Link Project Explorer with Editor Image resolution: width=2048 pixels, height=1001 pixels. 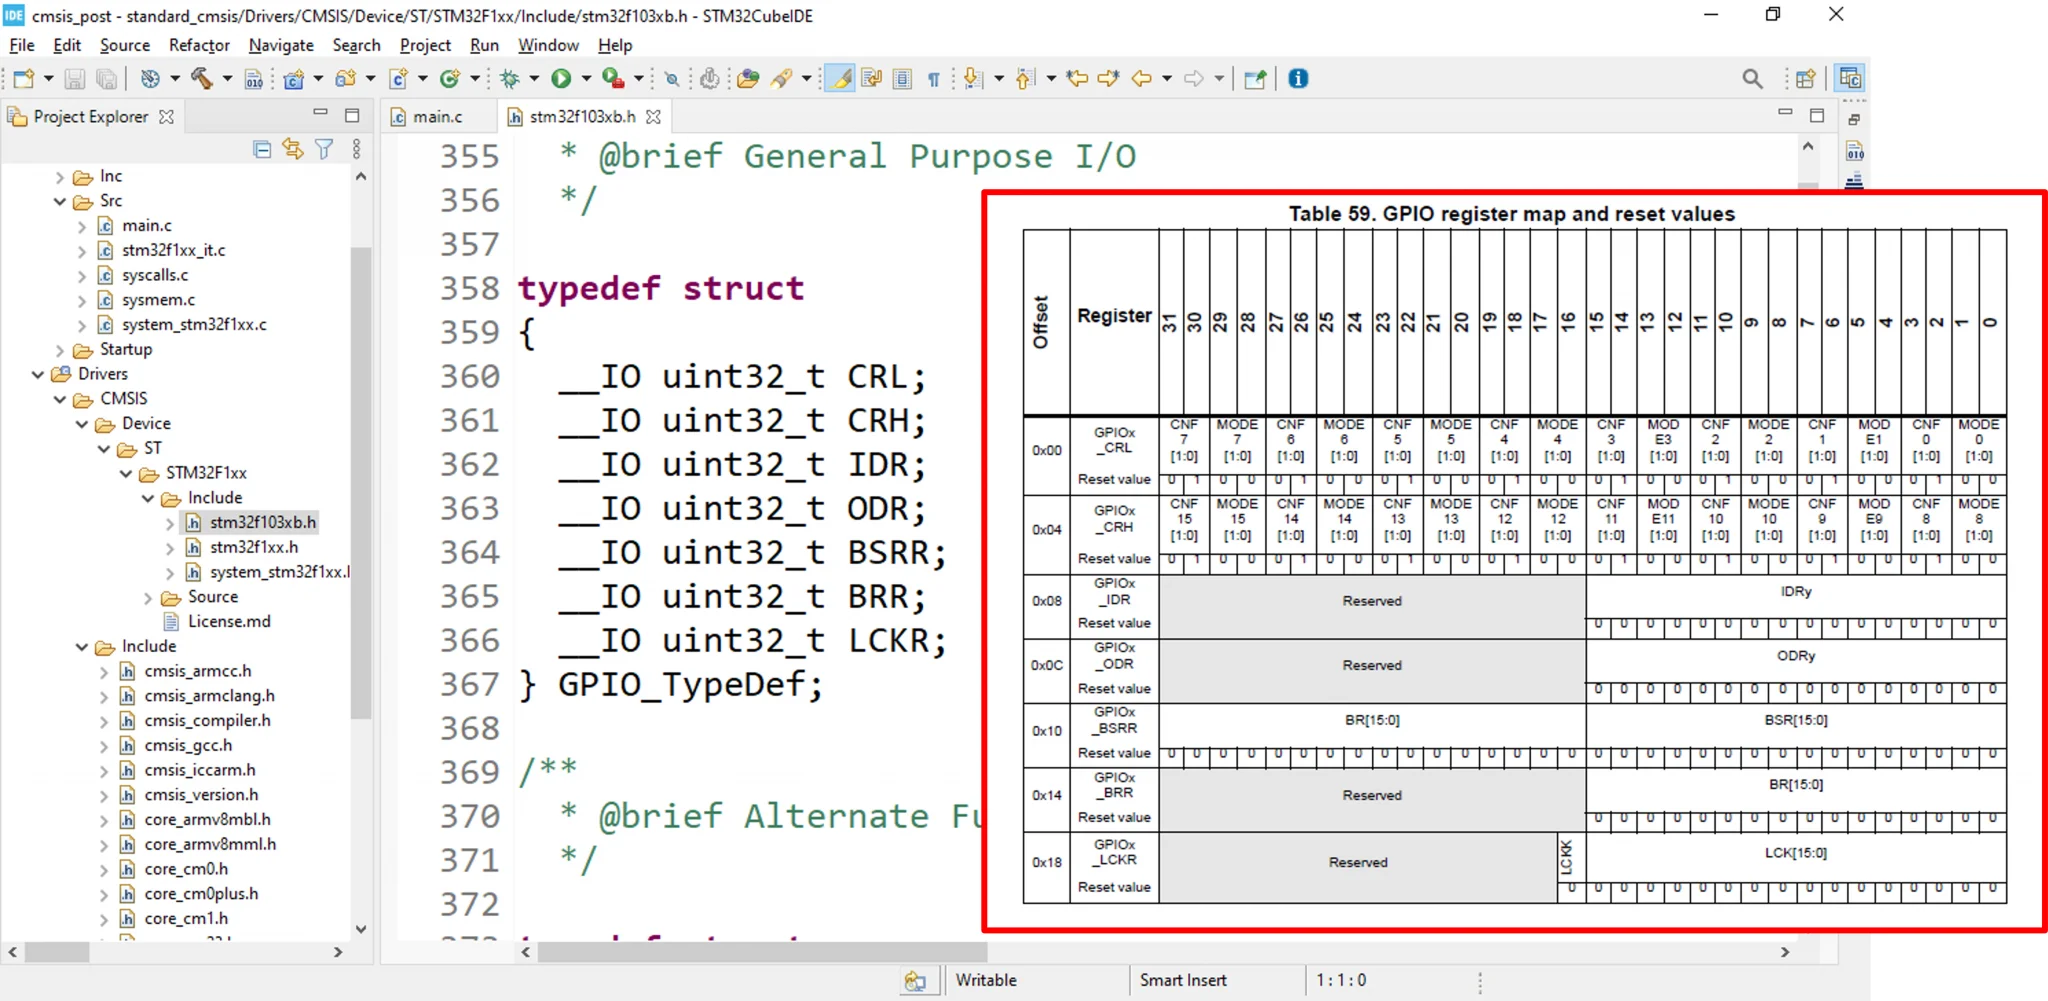(292, 148)
